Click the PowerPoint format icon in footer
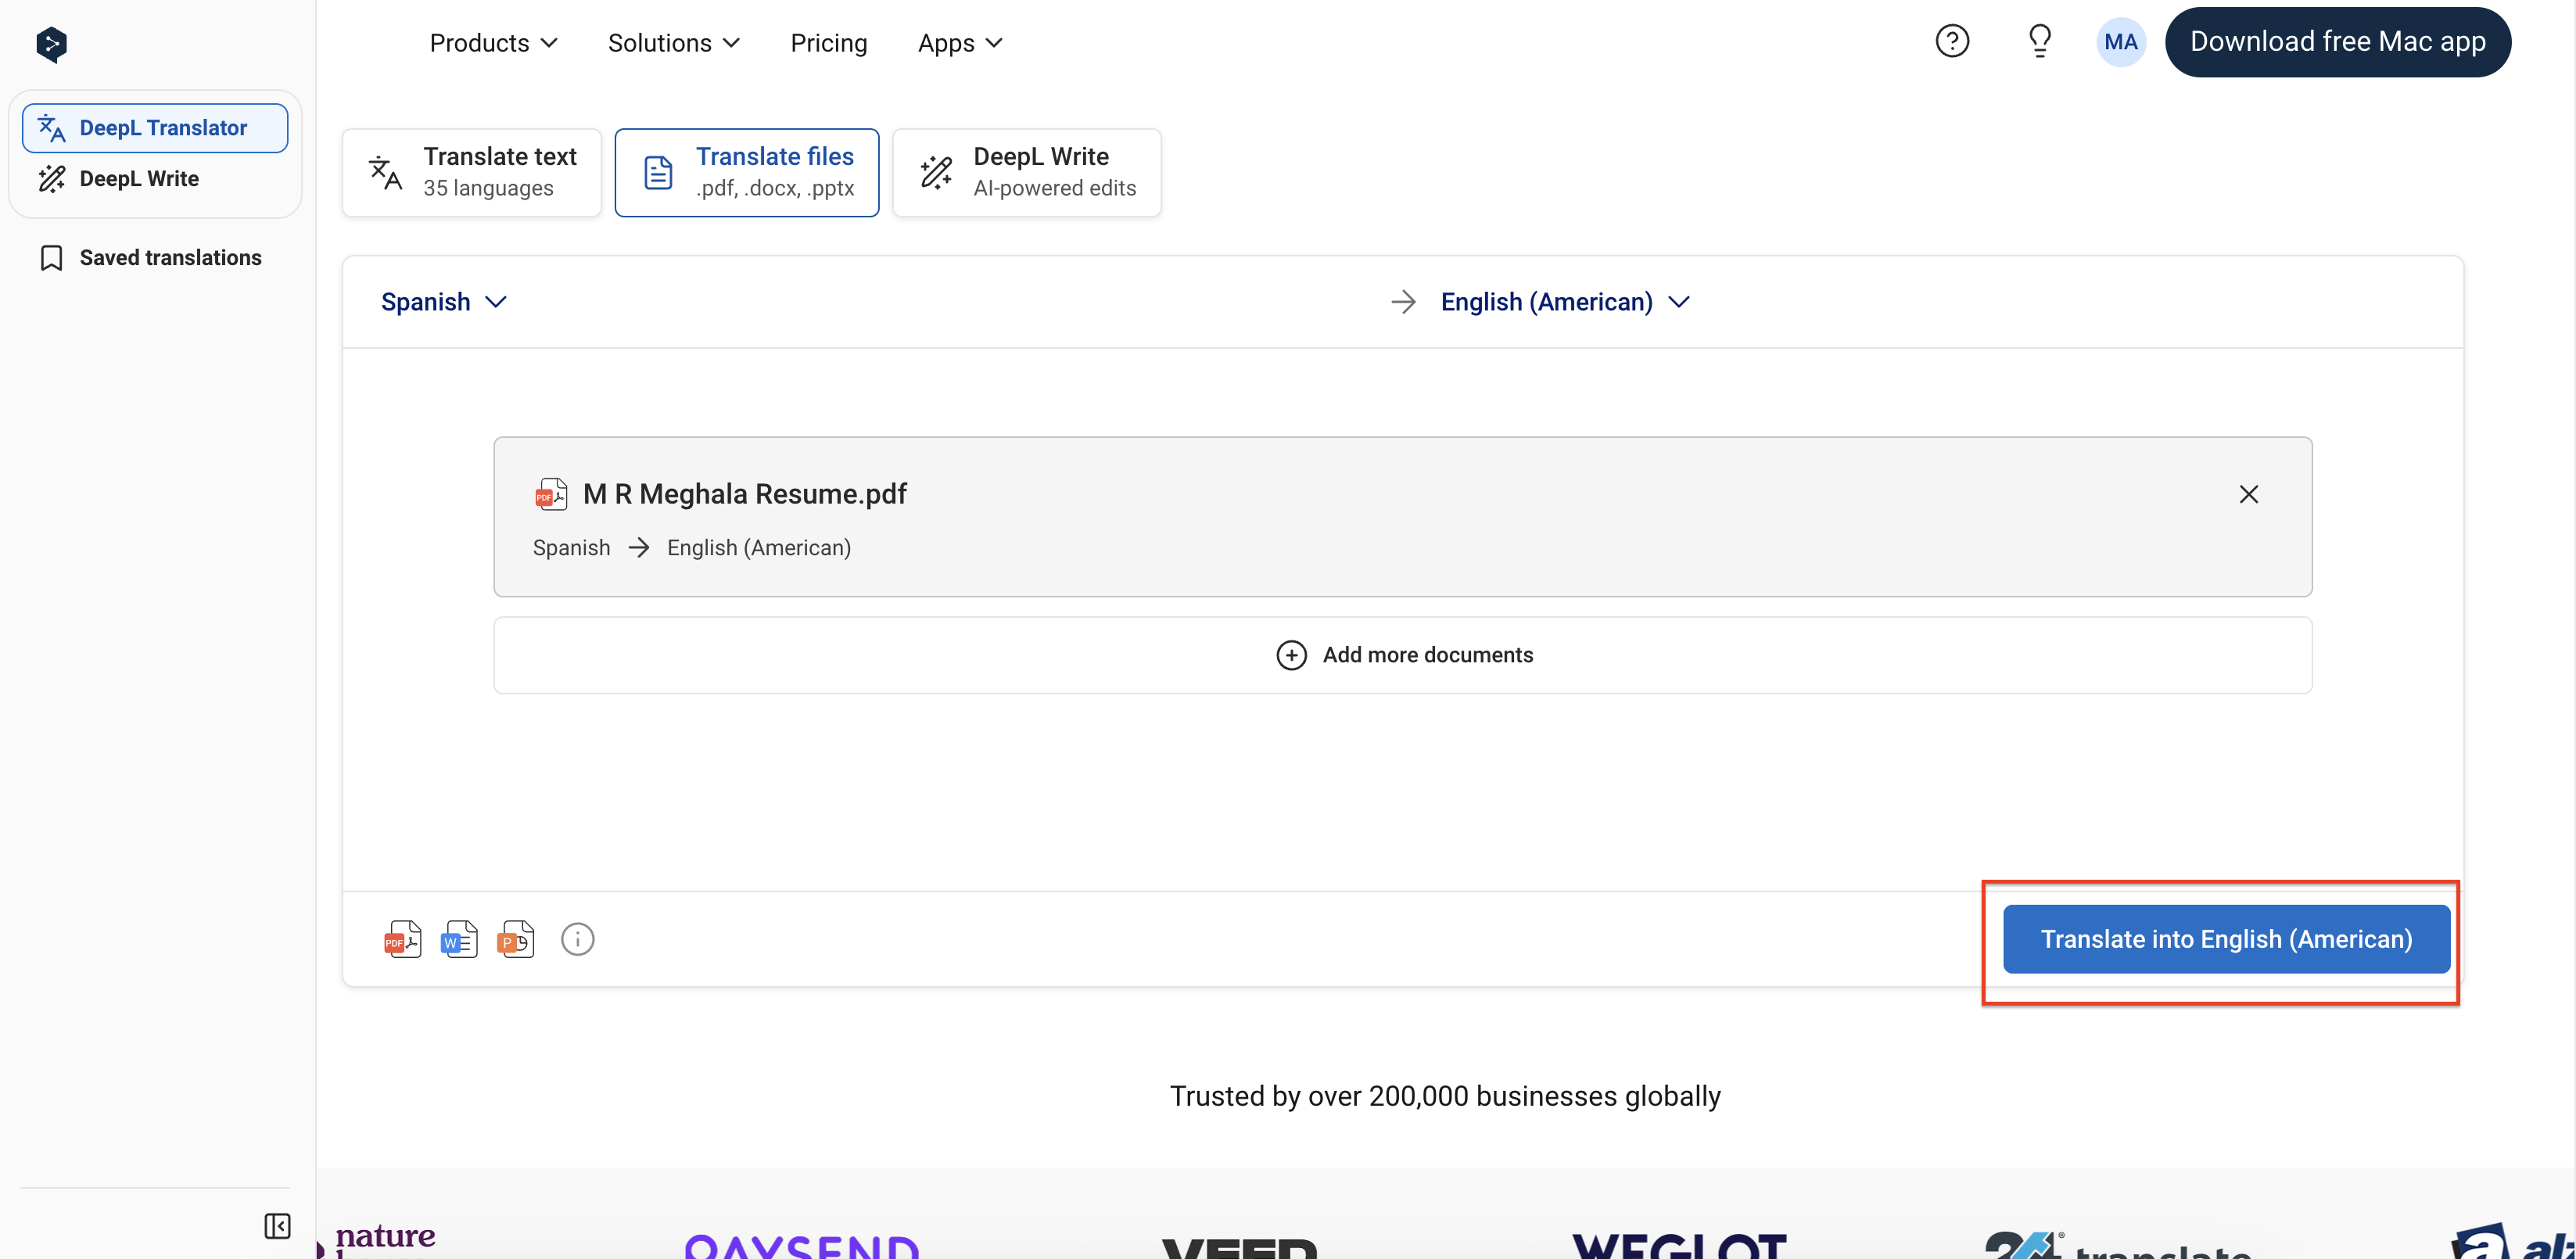Viewport: 2576px width, 1259px height. (x=516, y=939)
